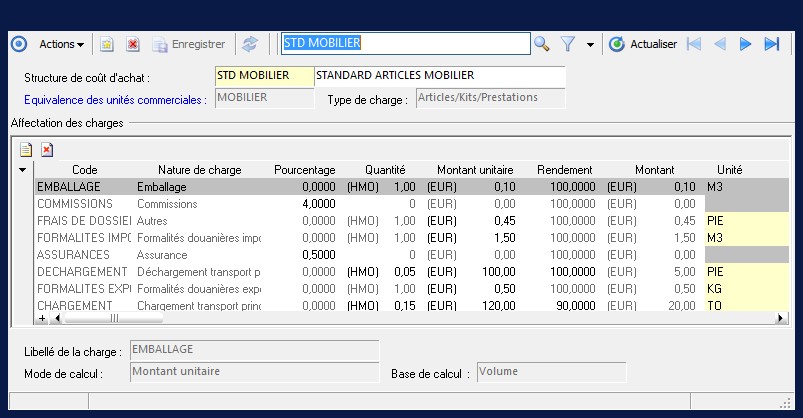
Task: Sort by the Code column header
Action: [x=84, y=170]
